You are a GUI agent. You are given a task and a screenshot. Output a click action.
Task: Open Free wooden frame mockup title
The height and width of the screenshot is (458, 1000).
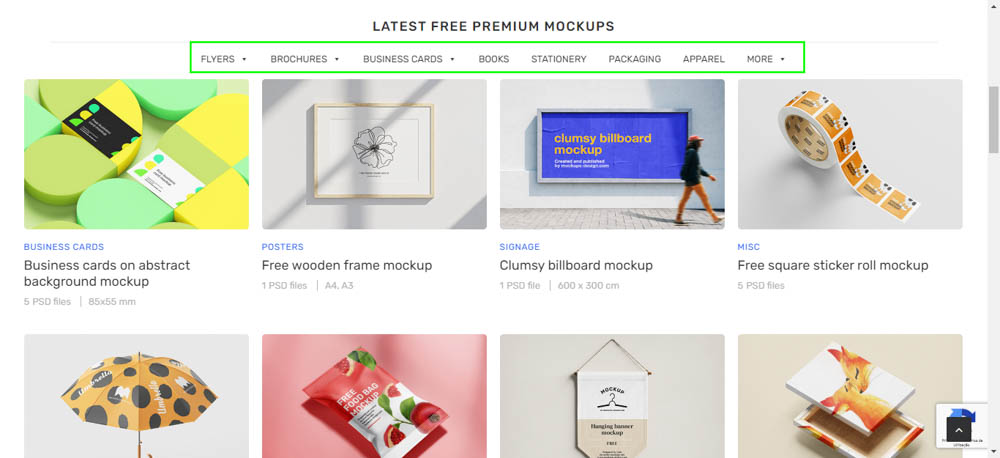pos(347,265)
